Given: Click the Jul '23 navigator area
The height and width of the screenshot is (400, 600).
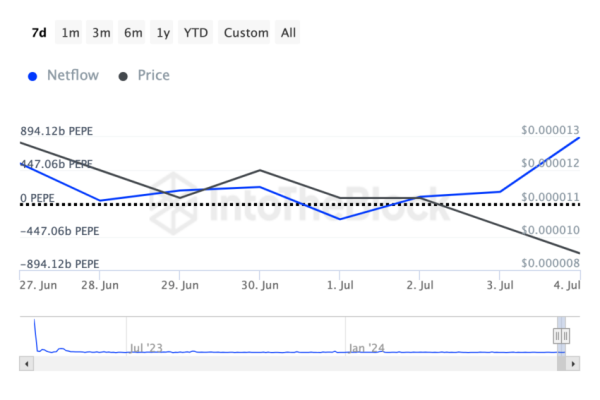Looking at the screenshot, I should tap(147, 347).
